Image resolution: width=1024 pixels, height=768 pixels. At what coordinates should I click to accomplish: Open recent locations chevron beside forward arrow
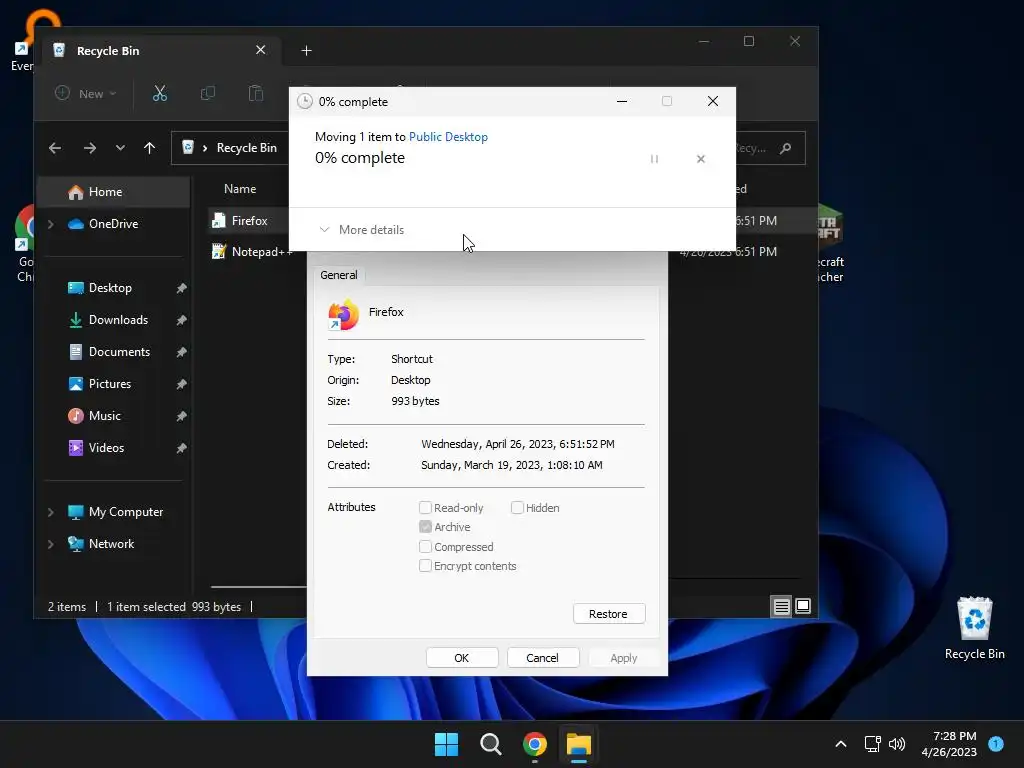(x=120, y=148)
